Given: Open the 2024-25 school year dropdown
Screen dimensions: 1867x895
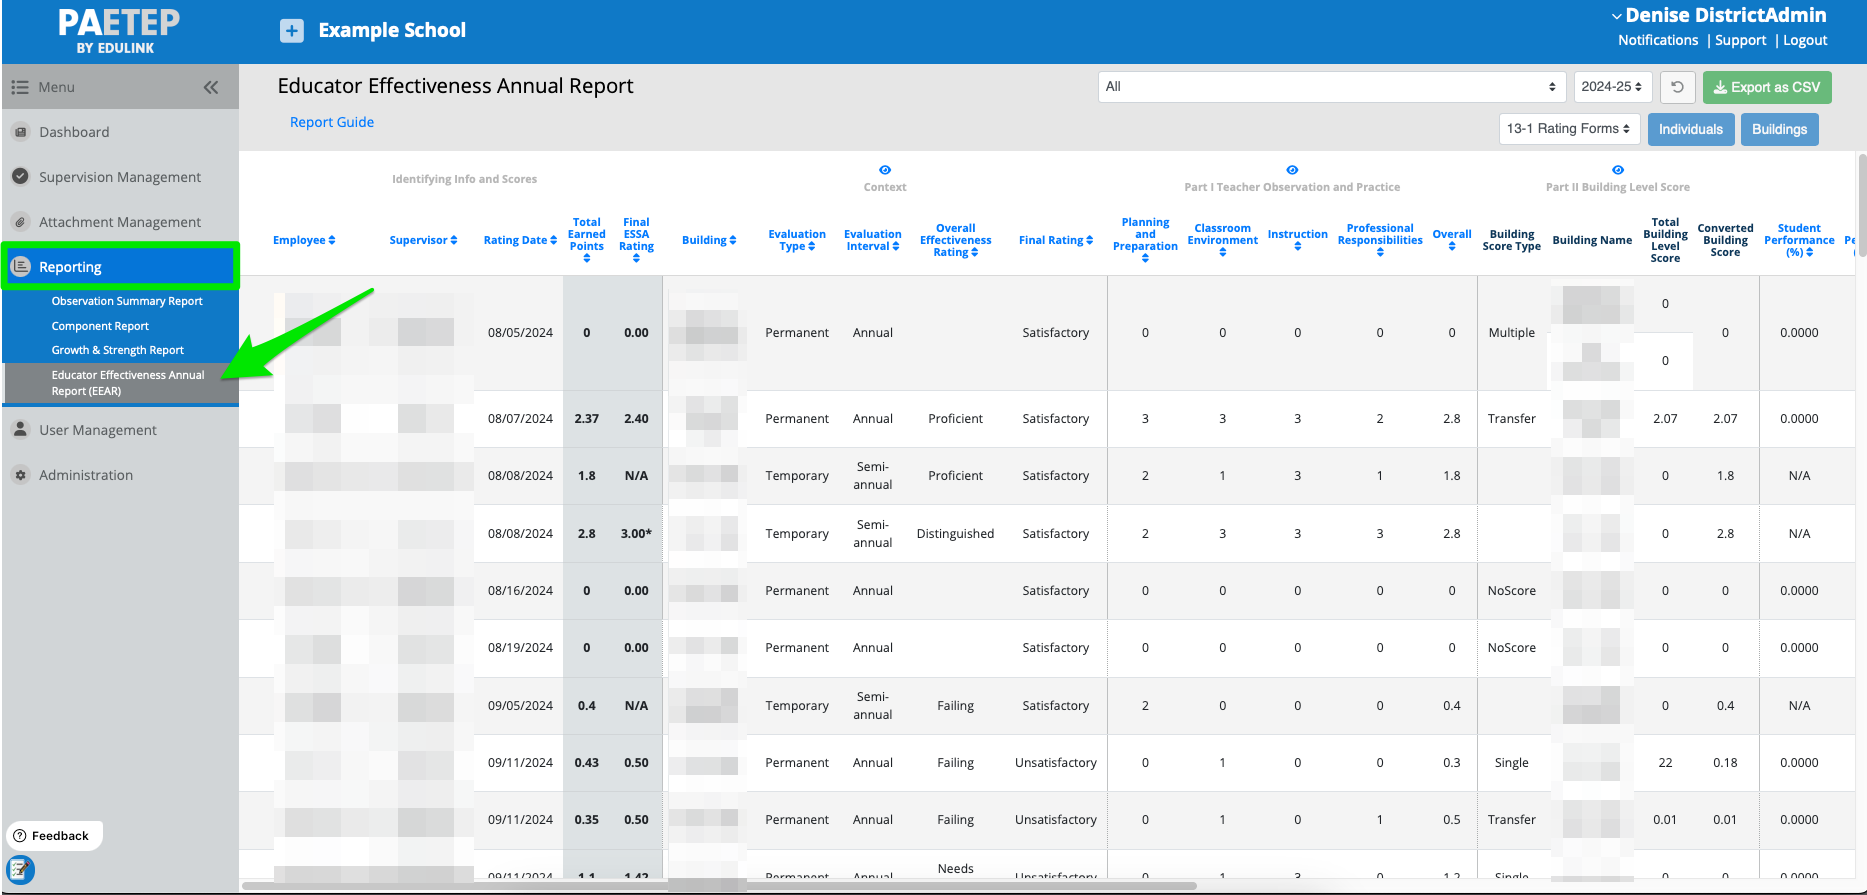Looking at the screenshot, I should coord(1613,87).
